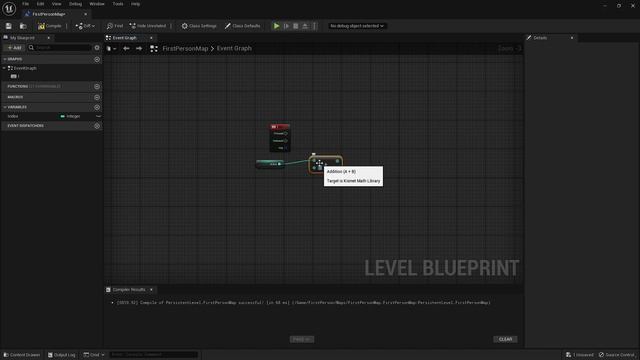Select the red keyboard event node
The image size is (640, 360).
point(280,138)
